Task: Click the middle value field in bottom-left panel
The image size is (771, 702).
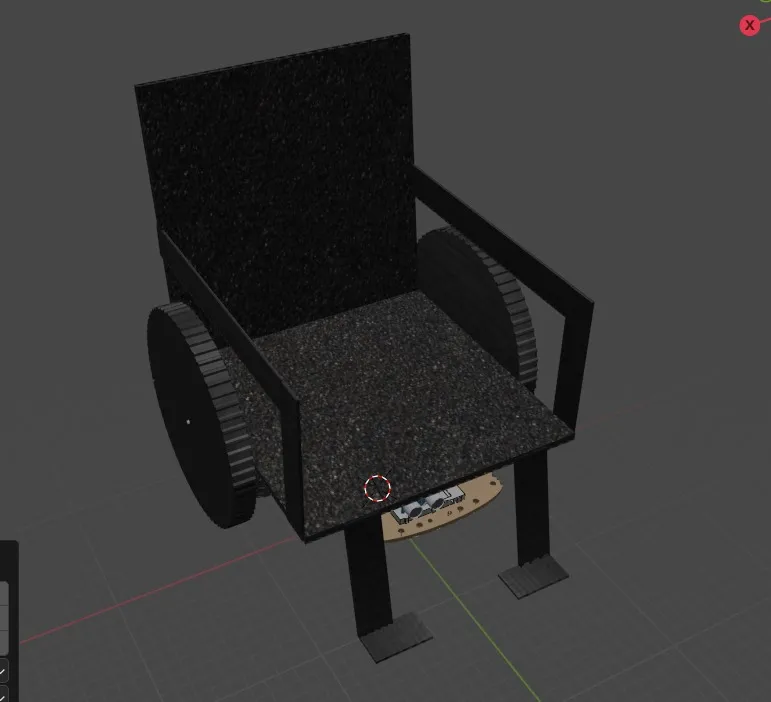Action: coord(4,617)
